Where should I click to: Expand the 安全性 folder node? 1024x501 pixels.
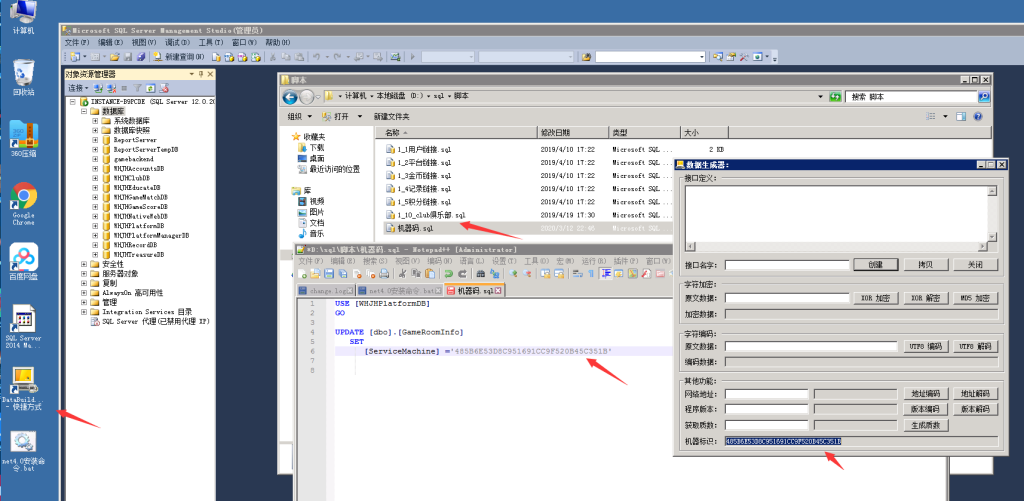84,264
